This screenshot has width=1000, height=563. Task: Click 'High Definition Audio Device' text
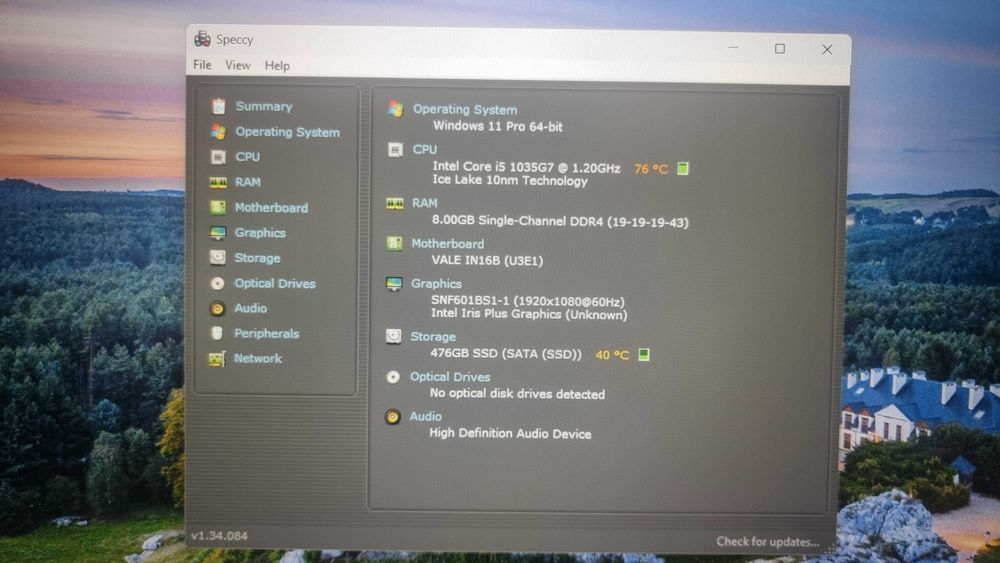click(510, 434)
